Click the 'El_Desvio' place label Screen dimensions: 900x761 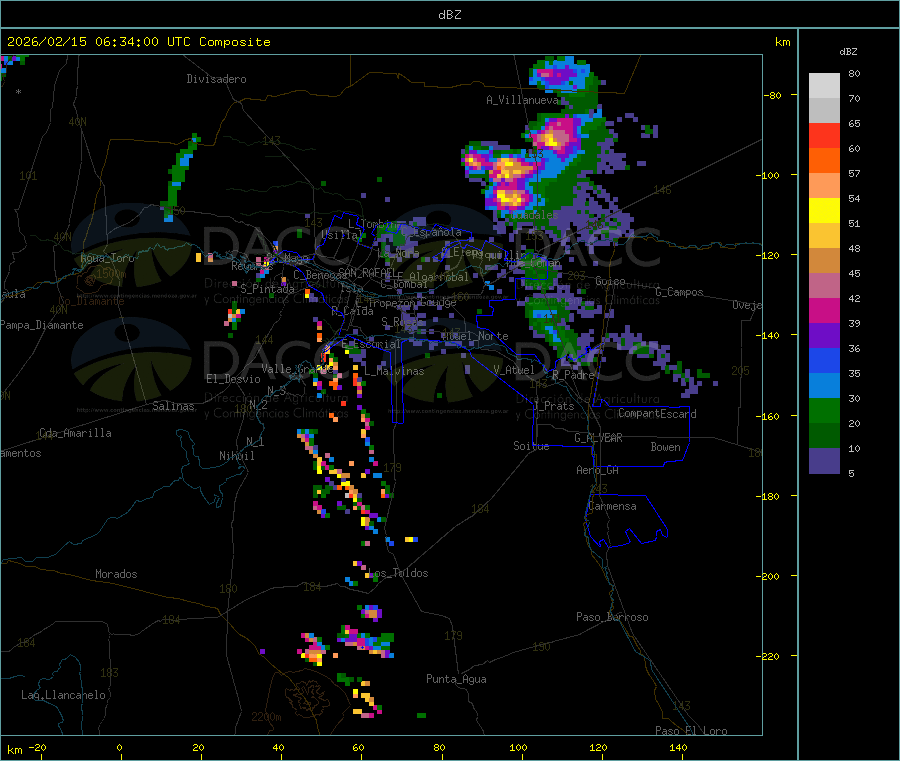pos(233,379)
